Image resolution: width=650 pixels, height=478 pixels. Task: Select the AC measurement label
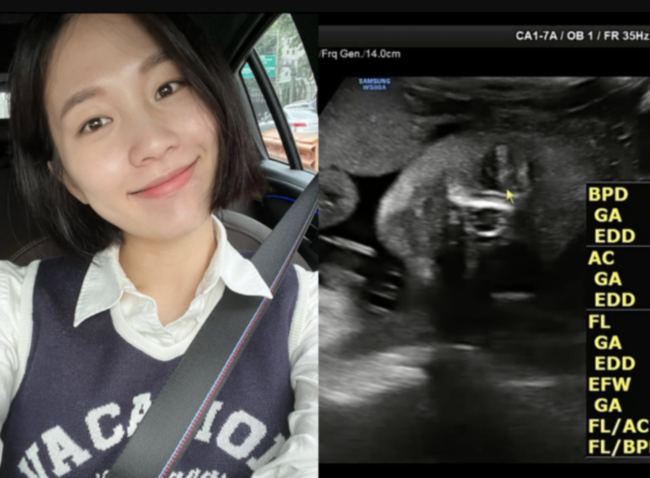pyautogui.click(x=601, y=258)
